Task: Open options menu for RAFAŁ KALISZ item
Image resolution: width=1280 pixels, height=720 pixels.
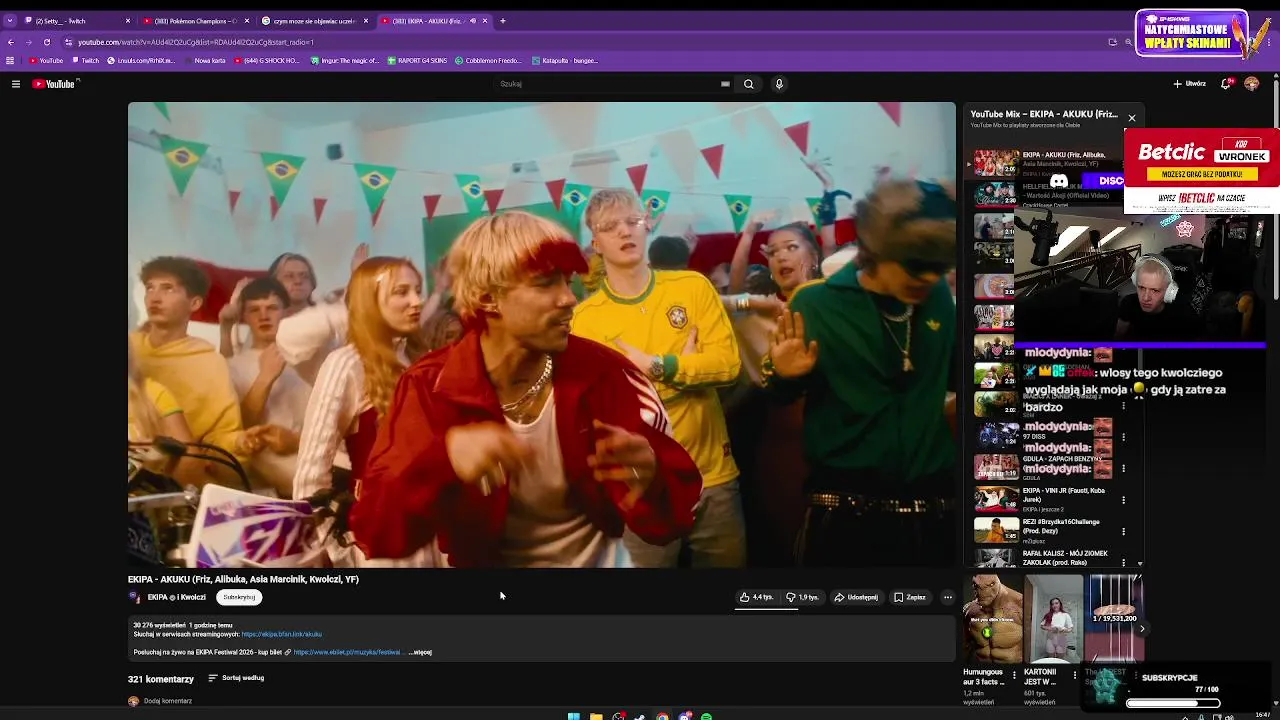Action: [x=1124, y=562]
